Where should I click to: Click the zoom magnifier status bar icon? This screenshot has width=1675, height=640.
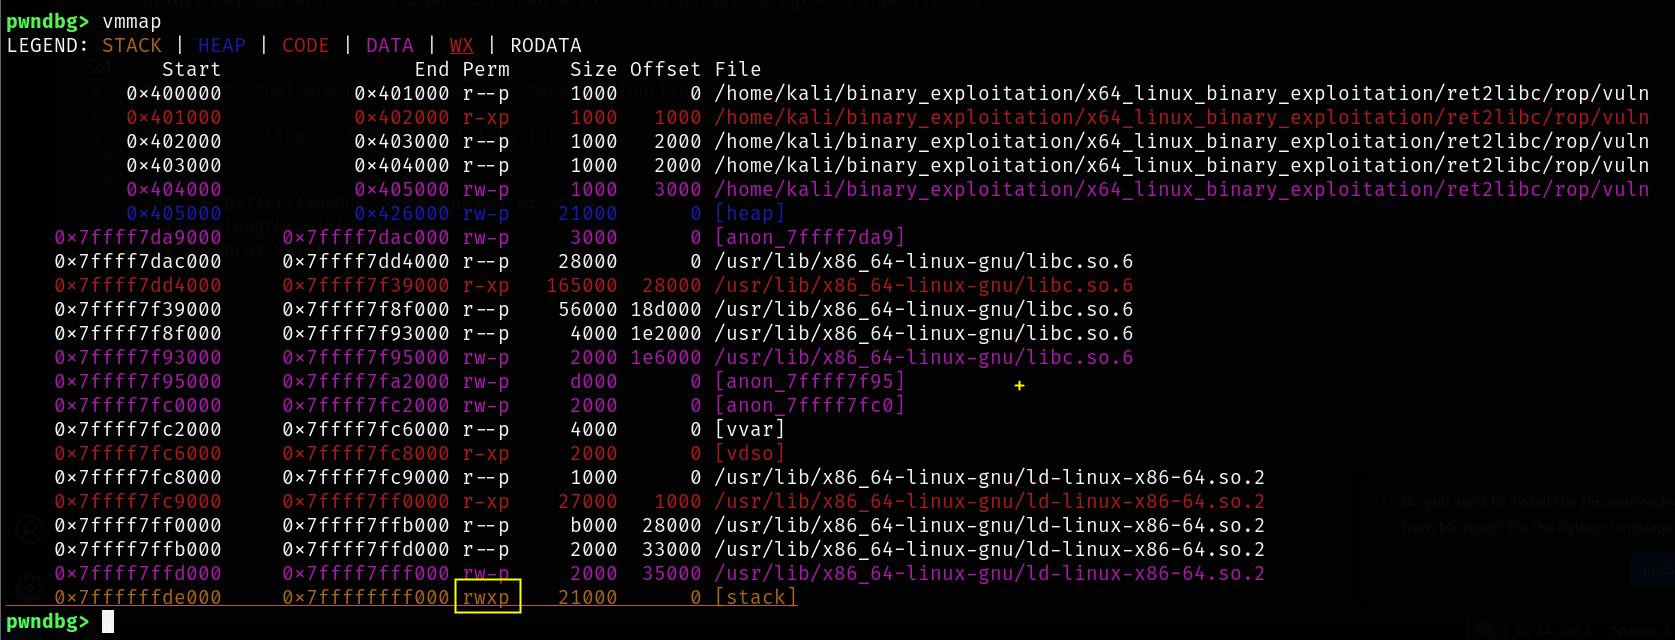pyautogui.click(x=1485, y=630)
